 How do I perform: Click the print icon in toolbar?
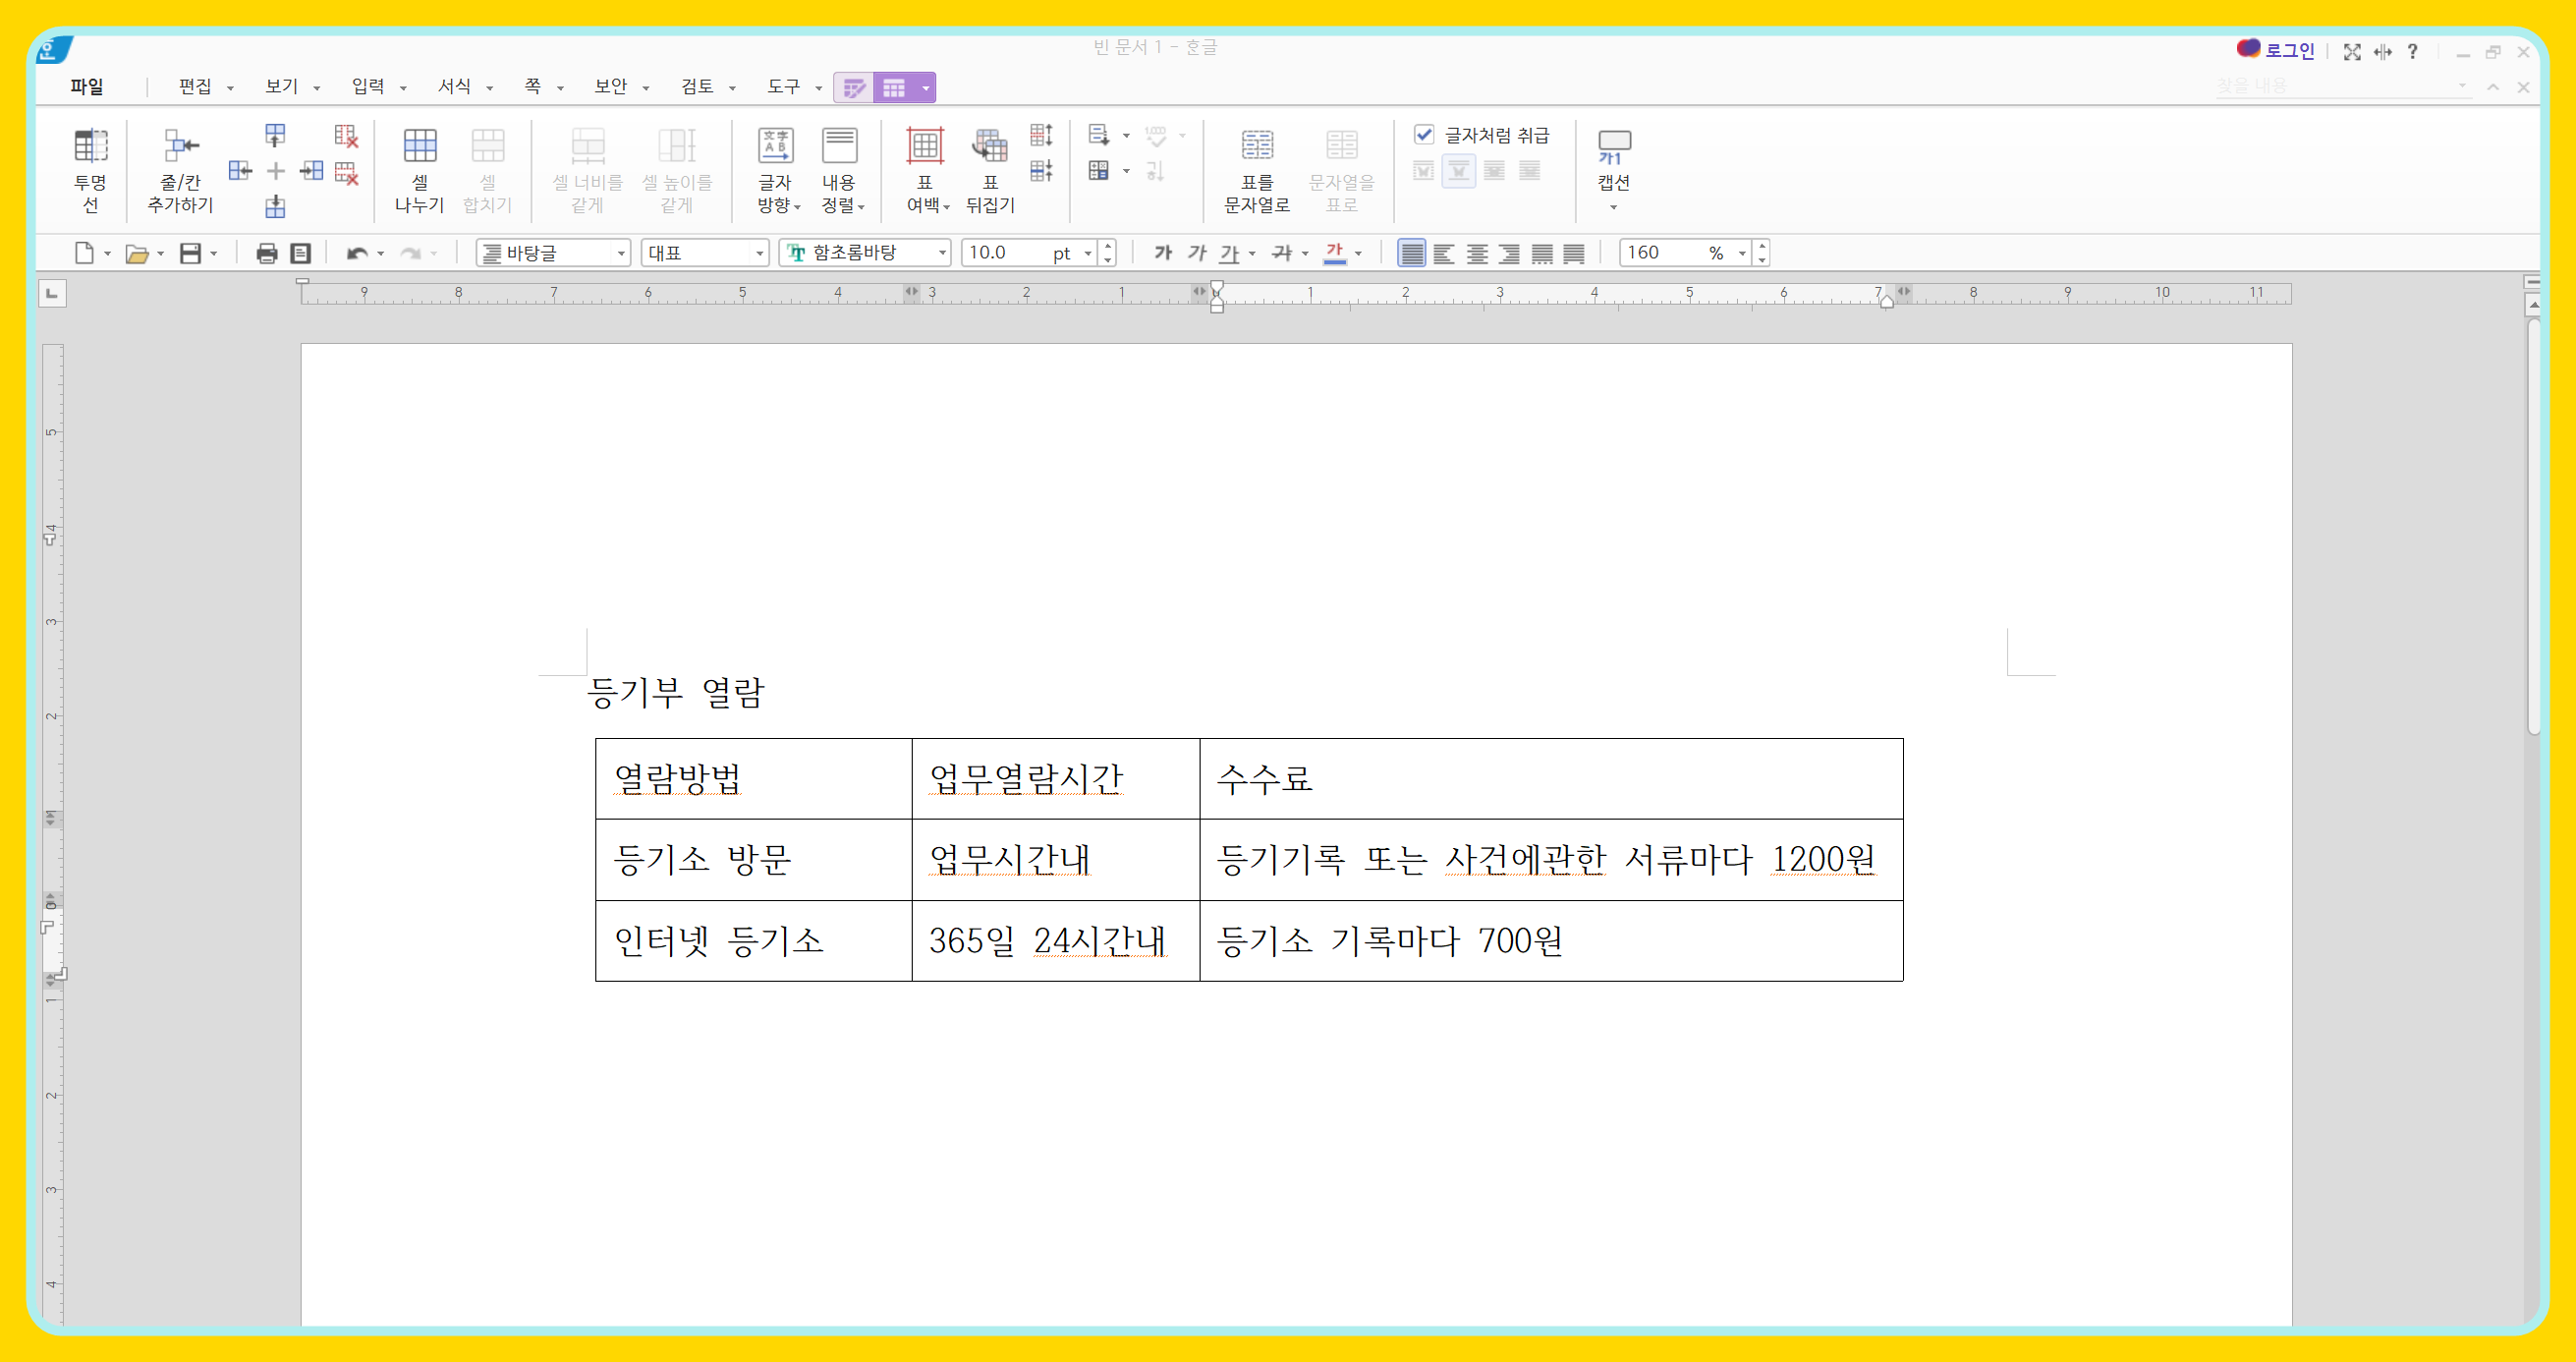pyautogui.click(x=266, y=254)
